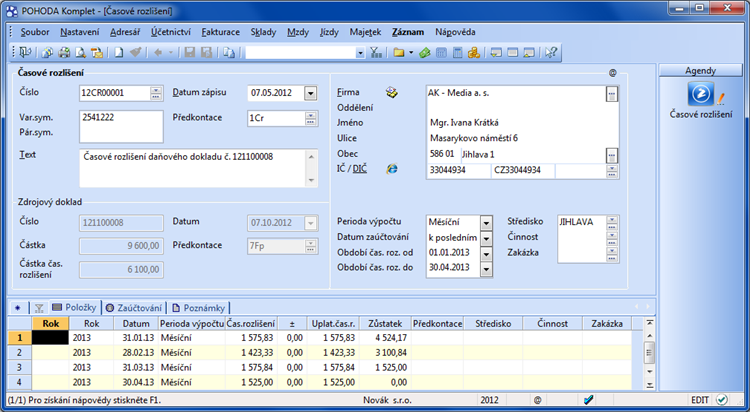Click the green money toolbar icon
The height and width of the screenshot is (412, 750).
(425, 53)
